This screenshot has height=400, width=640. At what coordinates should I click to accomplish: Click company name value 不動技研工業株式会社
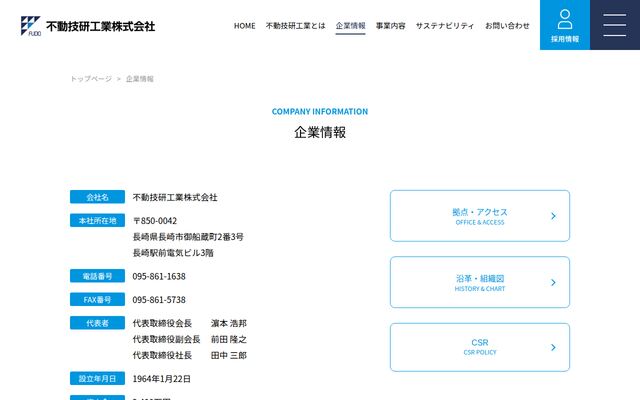click(x=175, y=198)
